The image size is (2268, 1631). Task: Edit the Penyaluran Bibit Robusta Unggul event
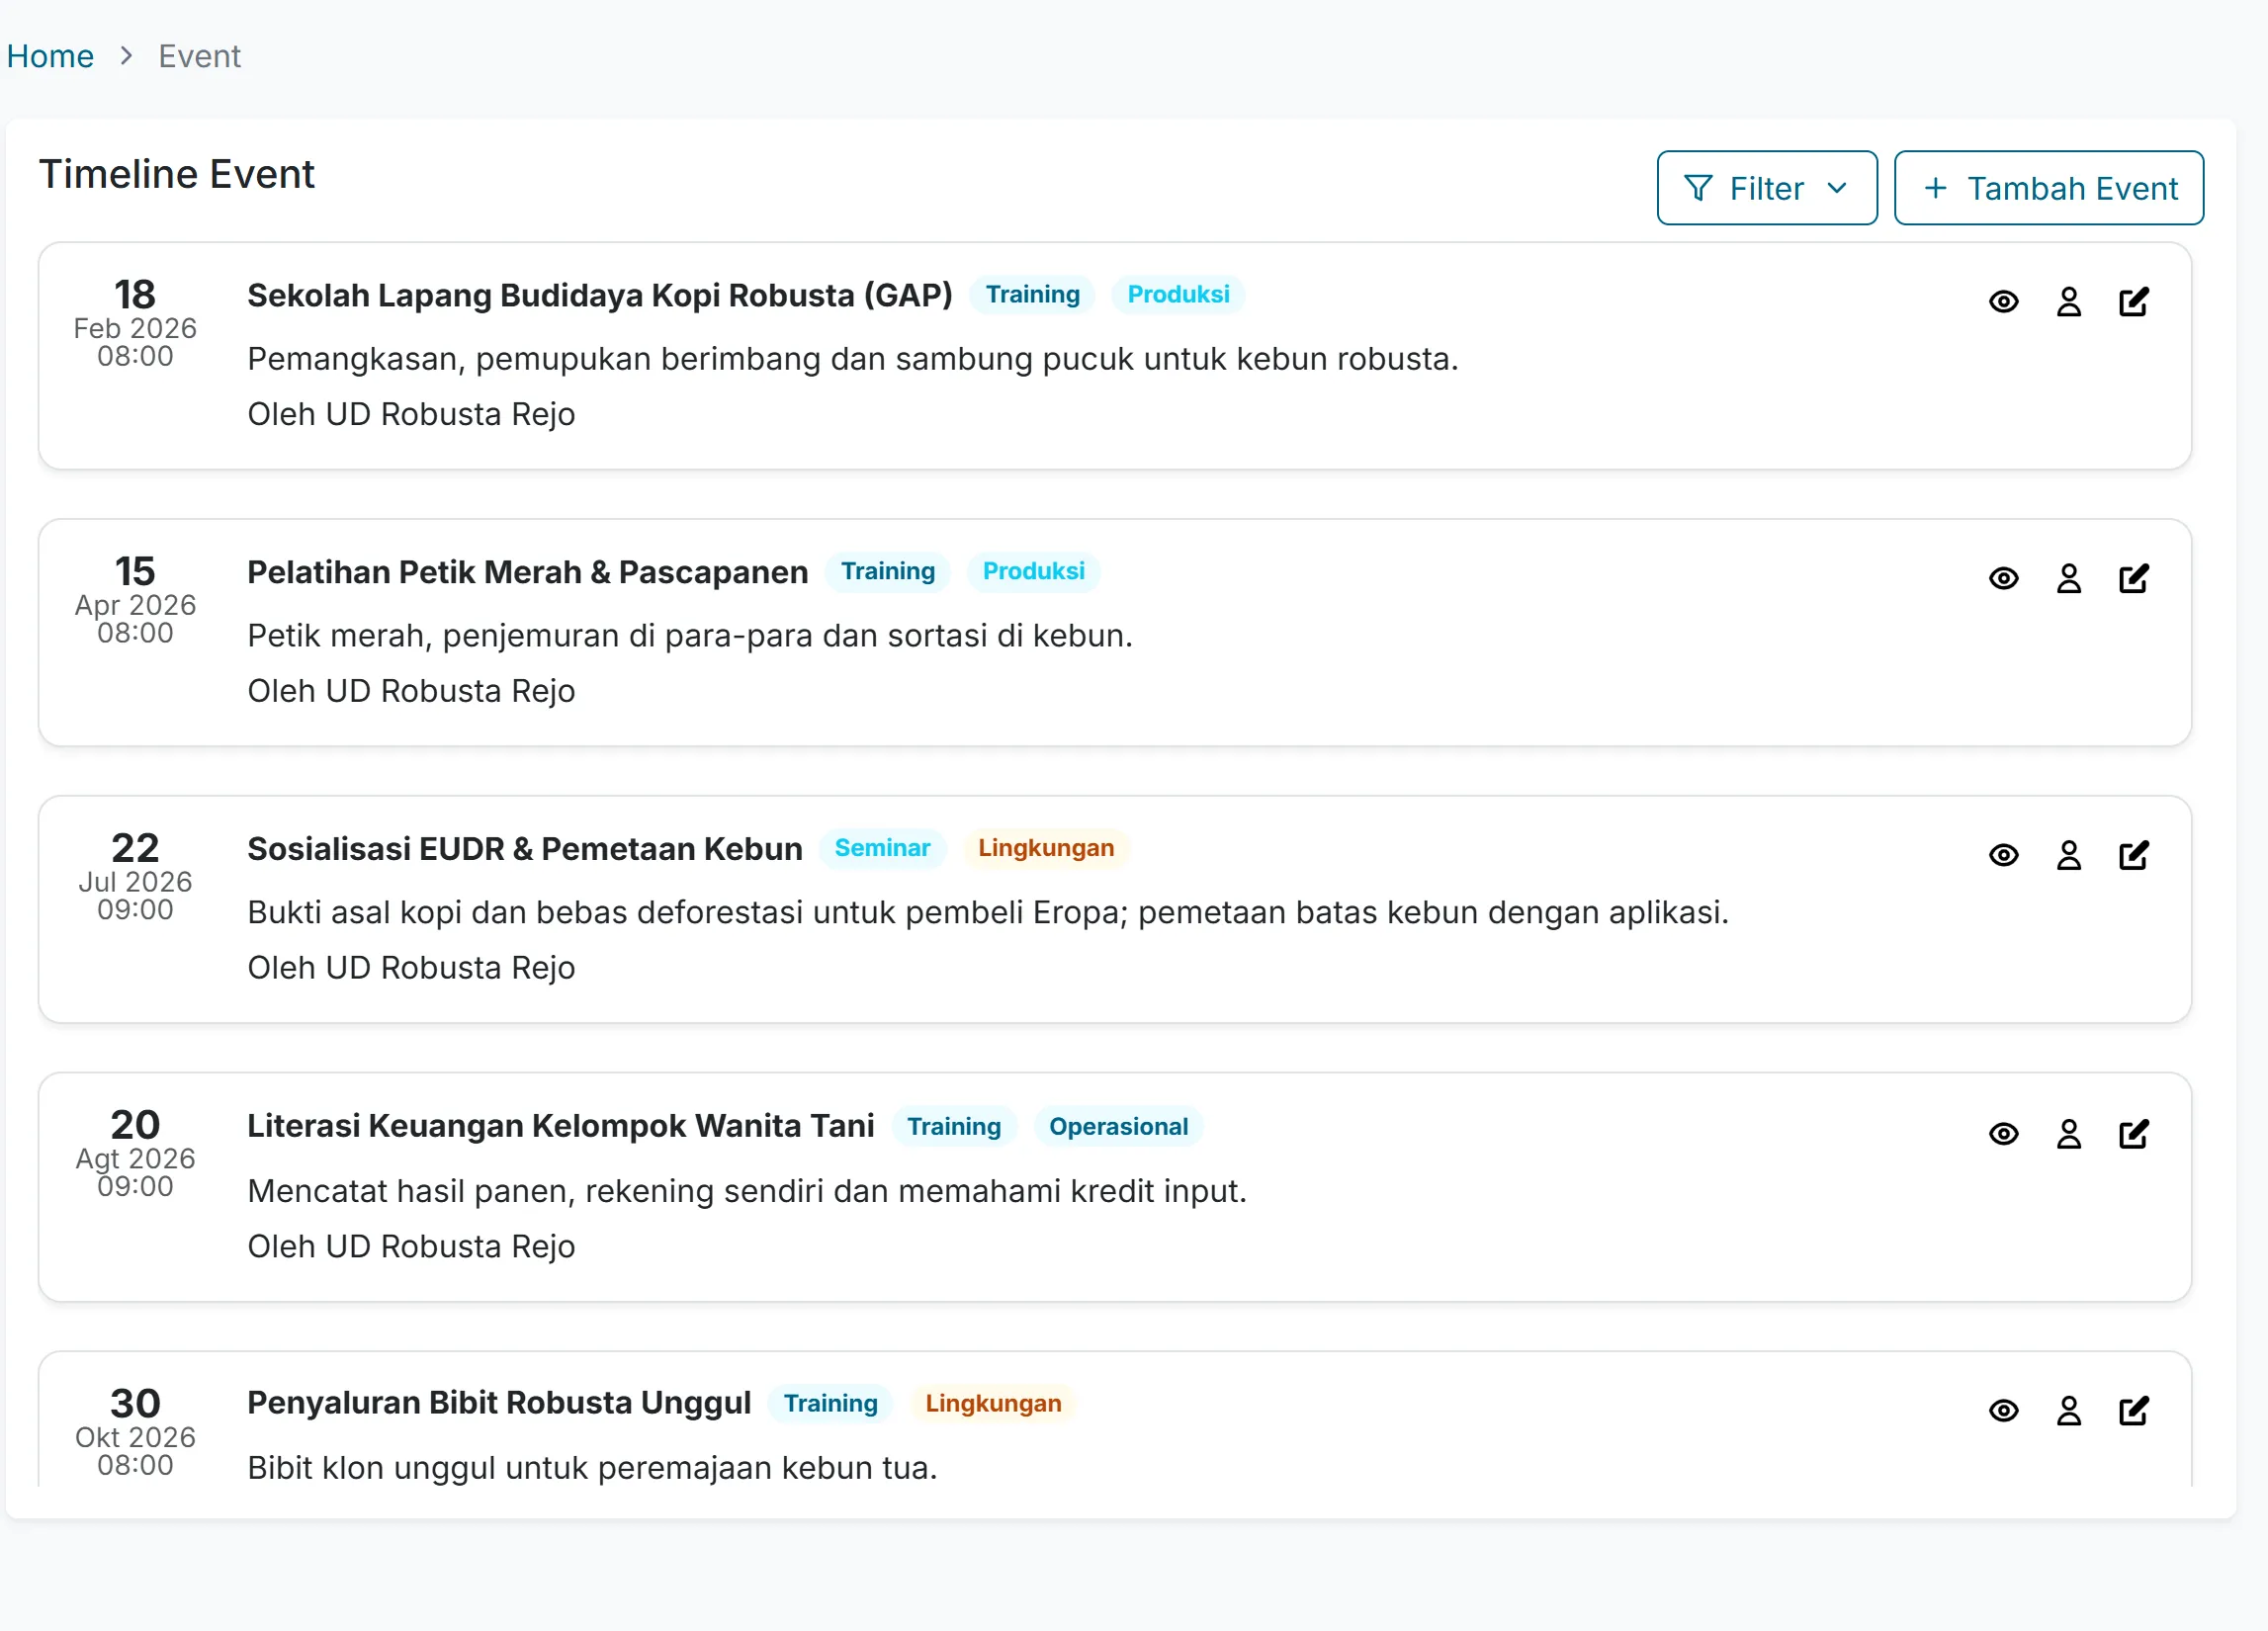2133,1410
